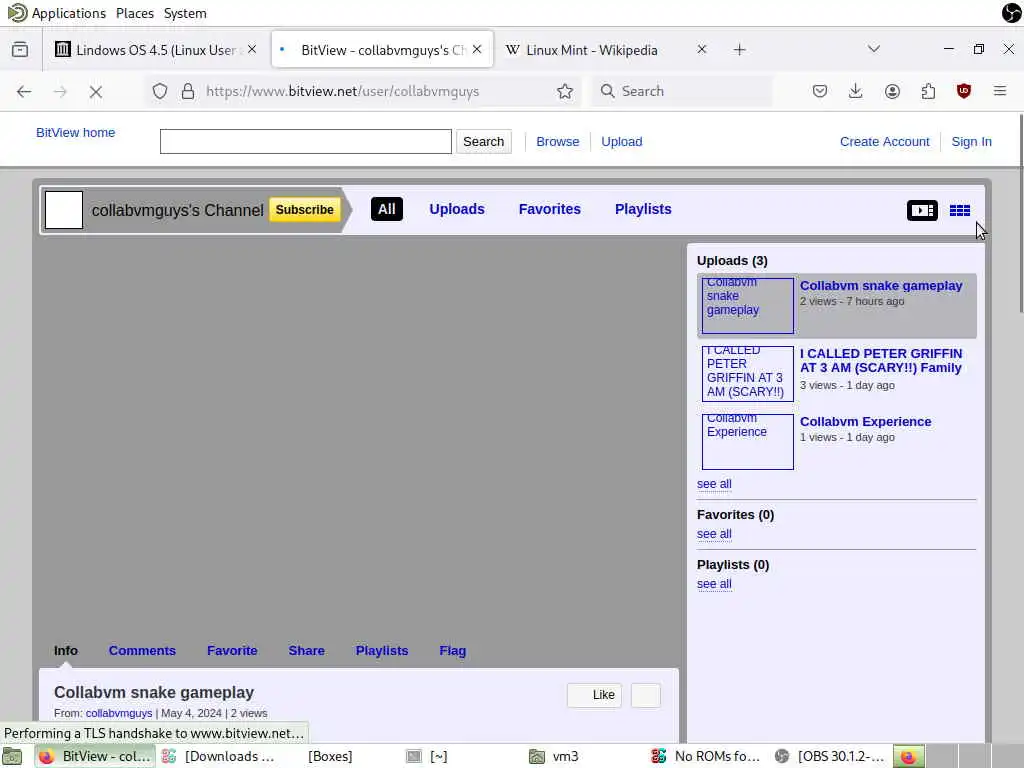This screenshot has width=1024, height=768.
Task: Open the Firefox hamburger menu
Action: pos(1000,91)
